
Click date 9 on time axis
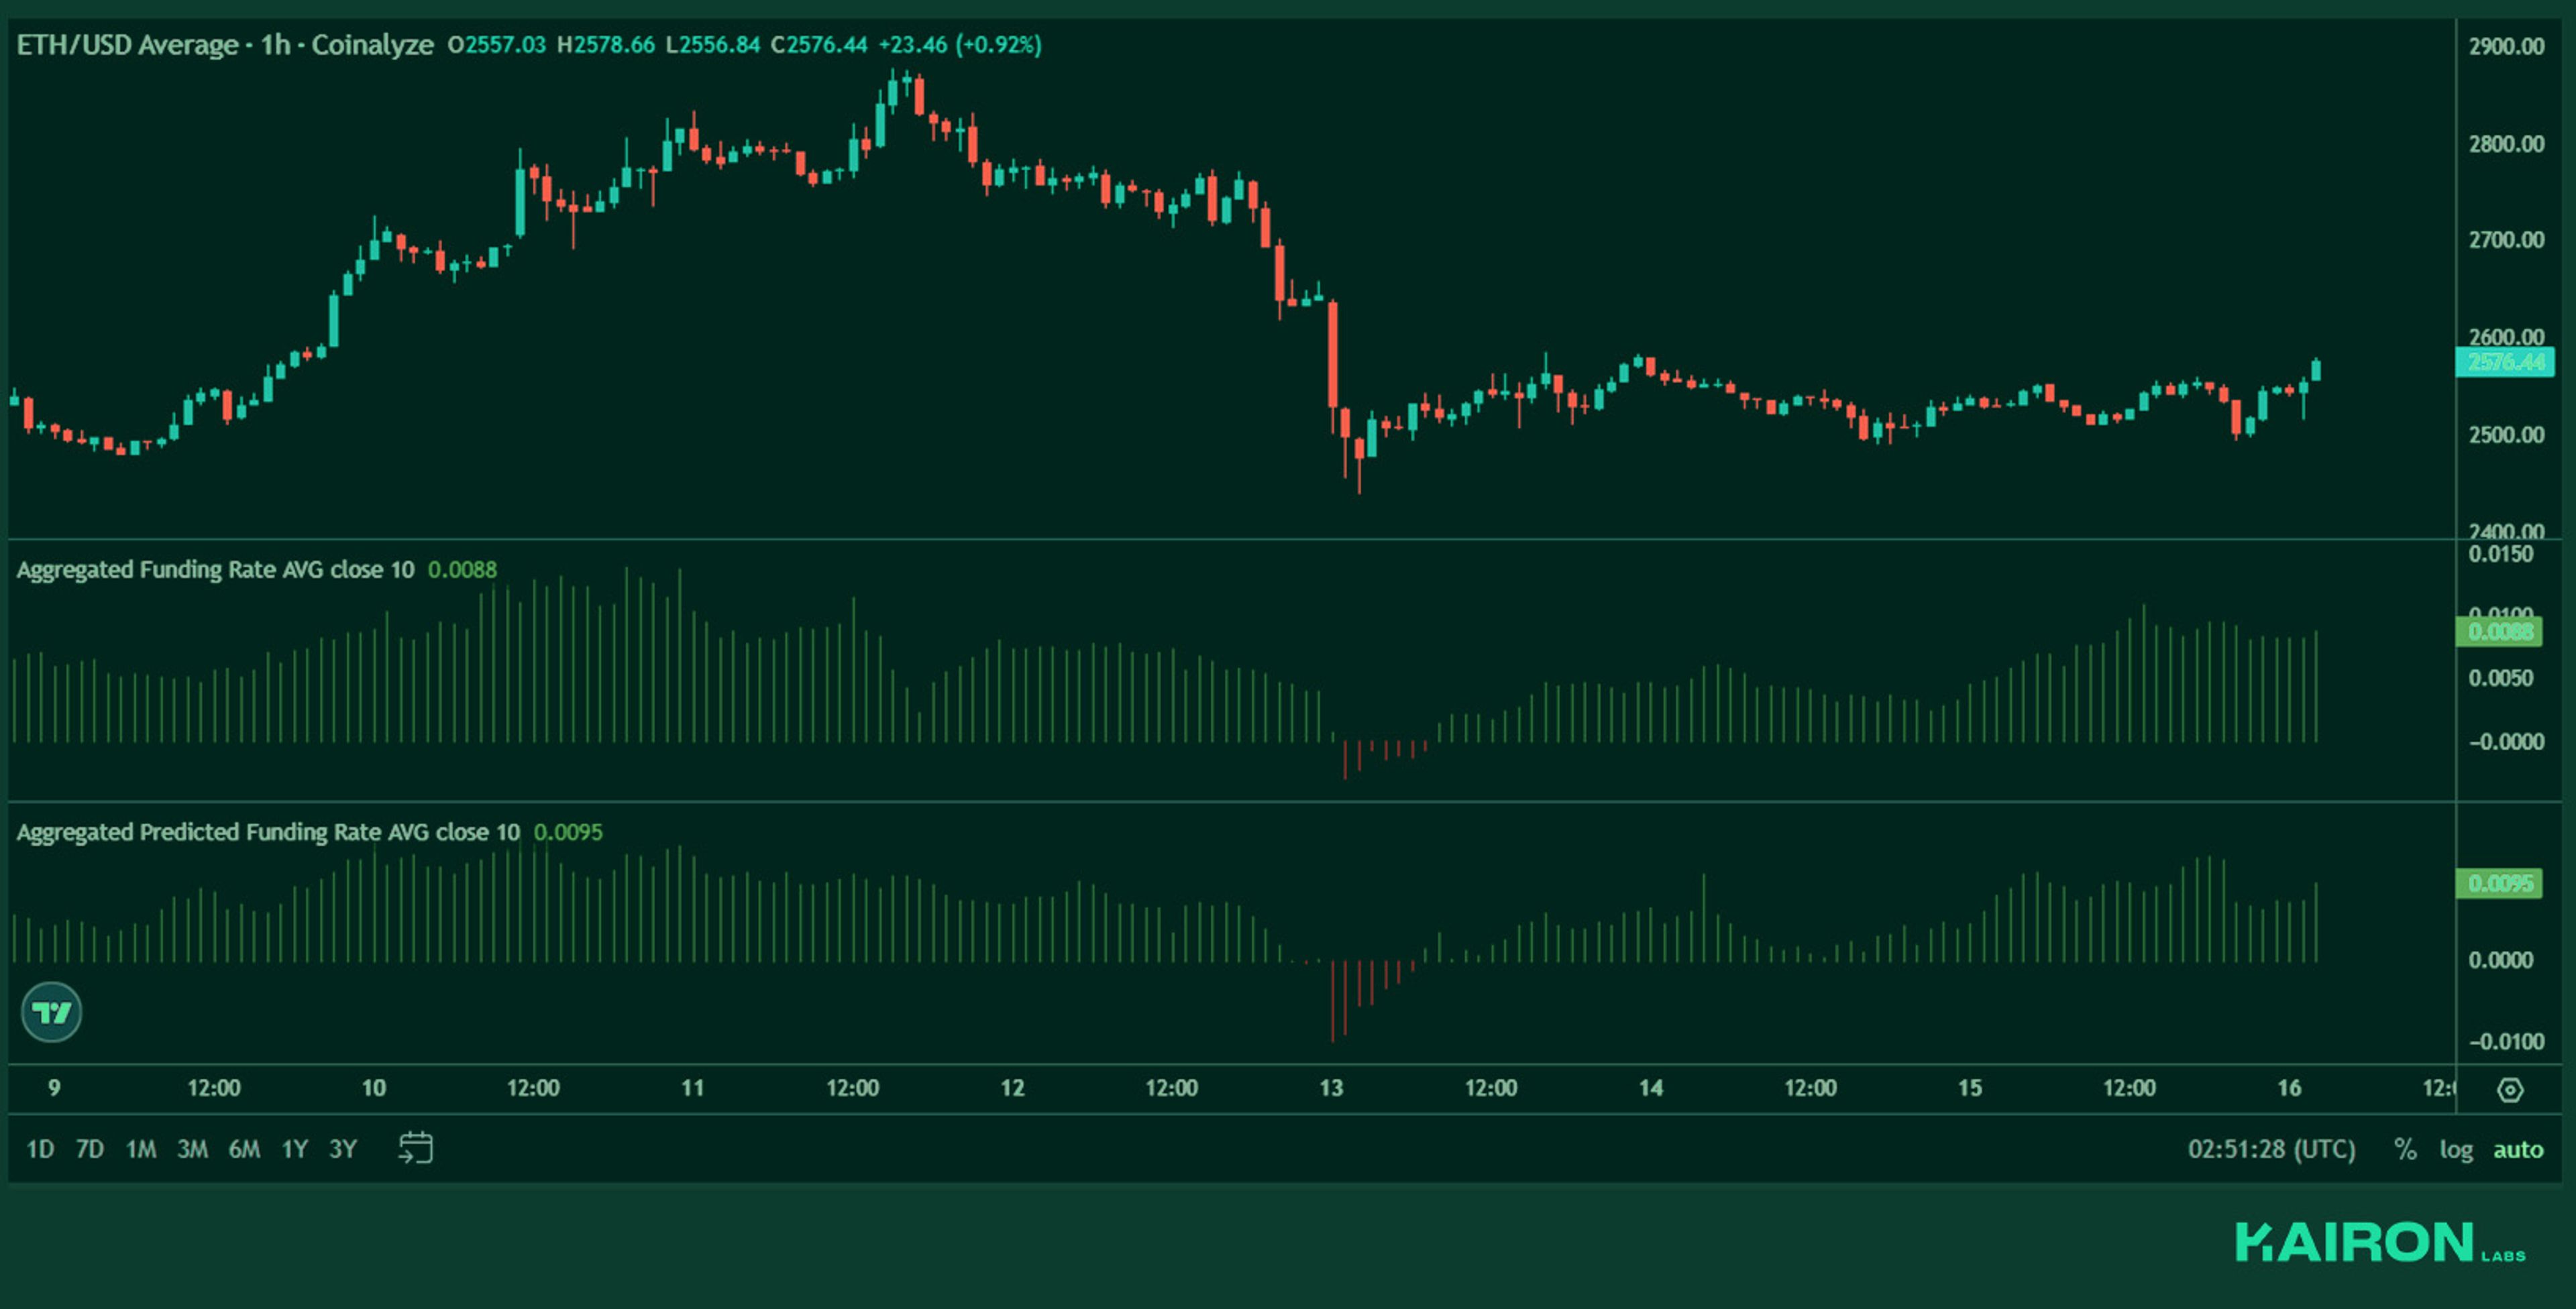pyautogui.click(x=54, y=1088)
